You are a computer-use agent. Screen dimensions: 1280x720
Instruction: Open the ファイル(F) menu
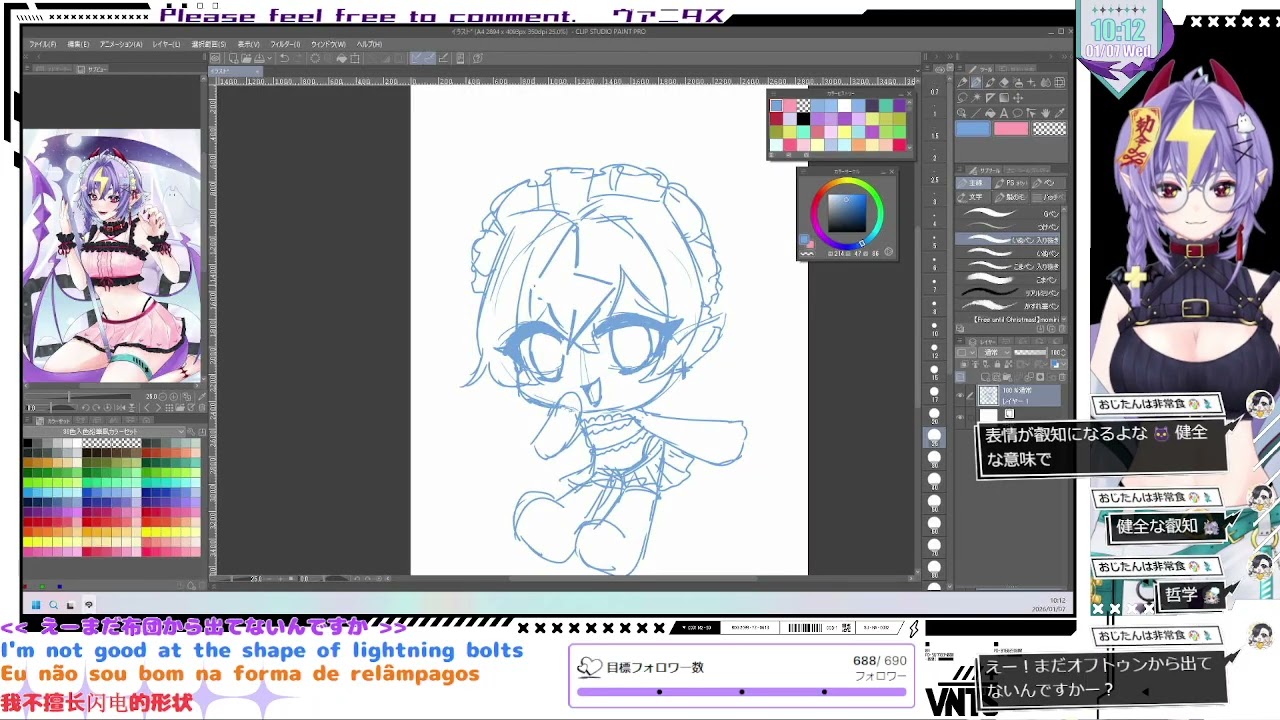[42, 45]
